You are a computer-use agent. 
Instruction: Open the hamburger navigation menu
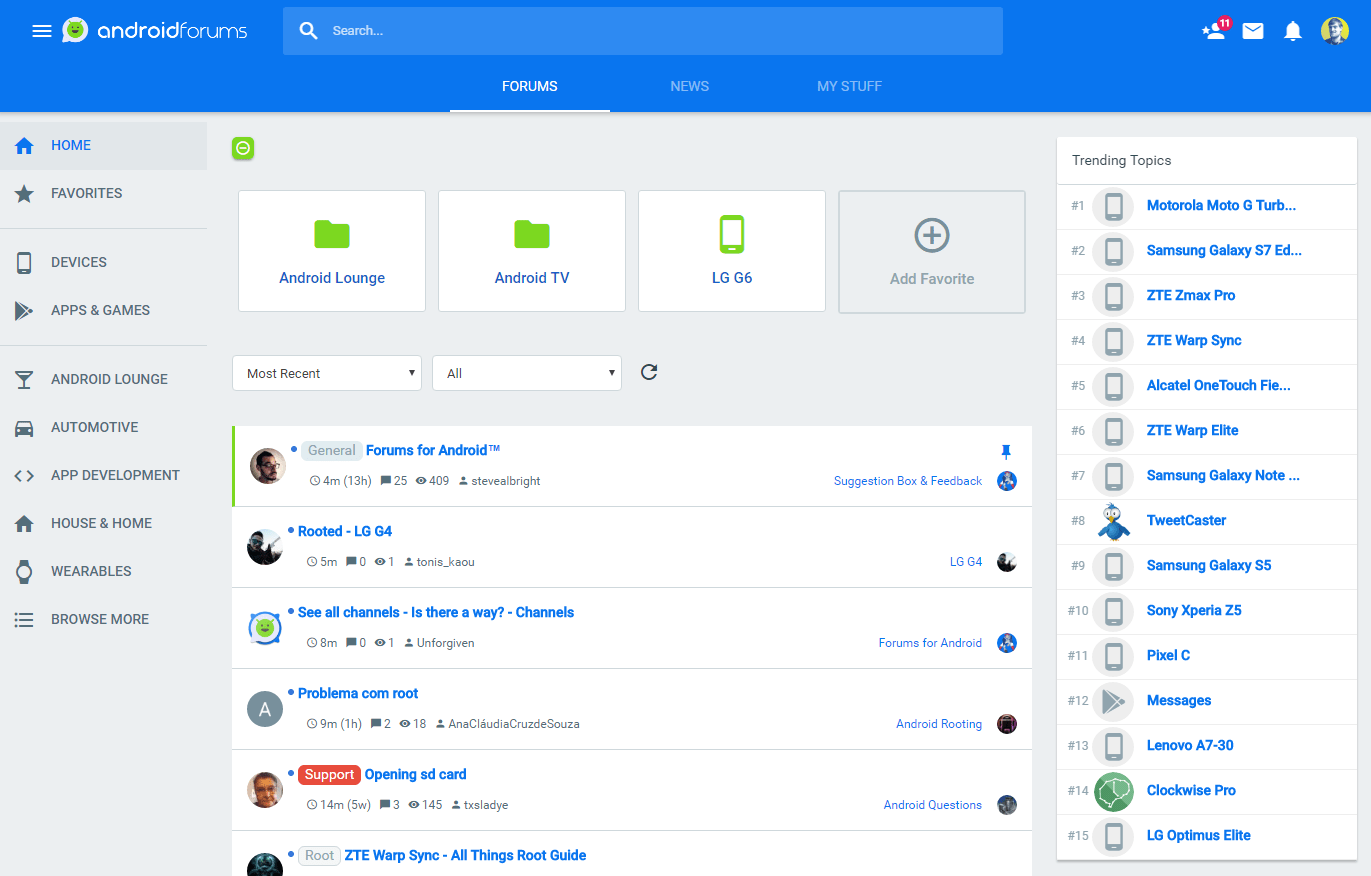42,31
